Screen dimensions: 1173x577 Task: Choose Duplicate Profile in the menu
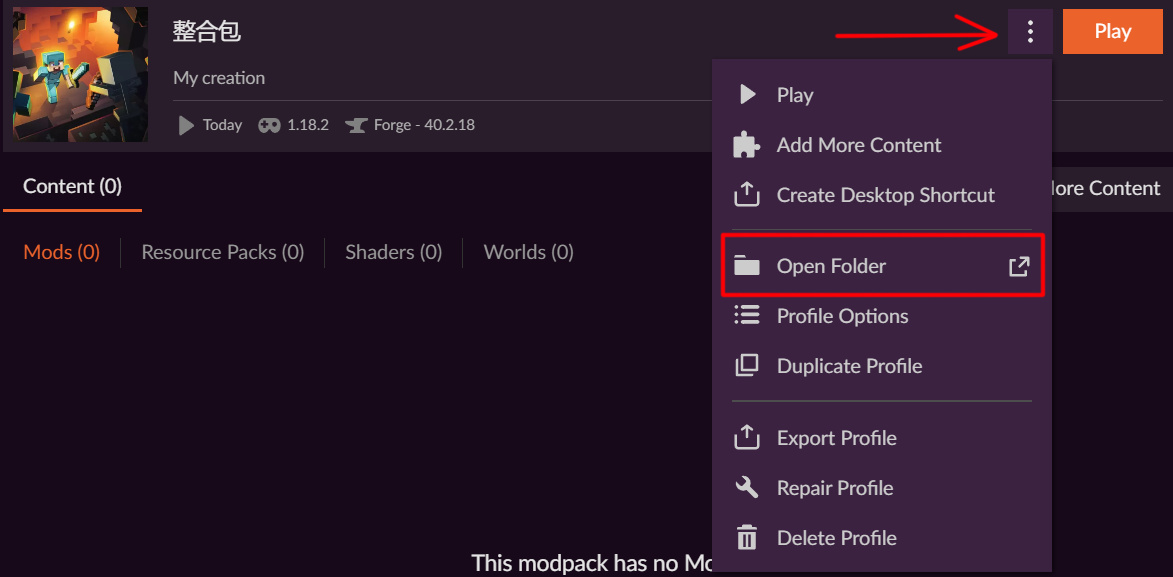849,366
